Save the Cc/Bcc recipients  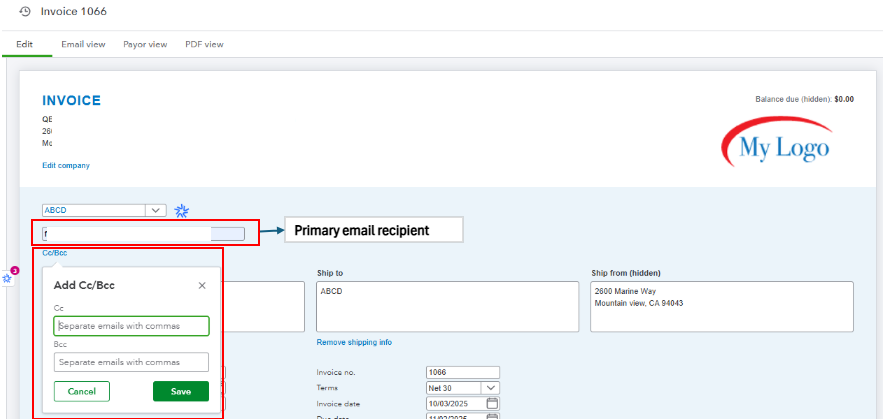pyautogui.click(x=181, y=391)
